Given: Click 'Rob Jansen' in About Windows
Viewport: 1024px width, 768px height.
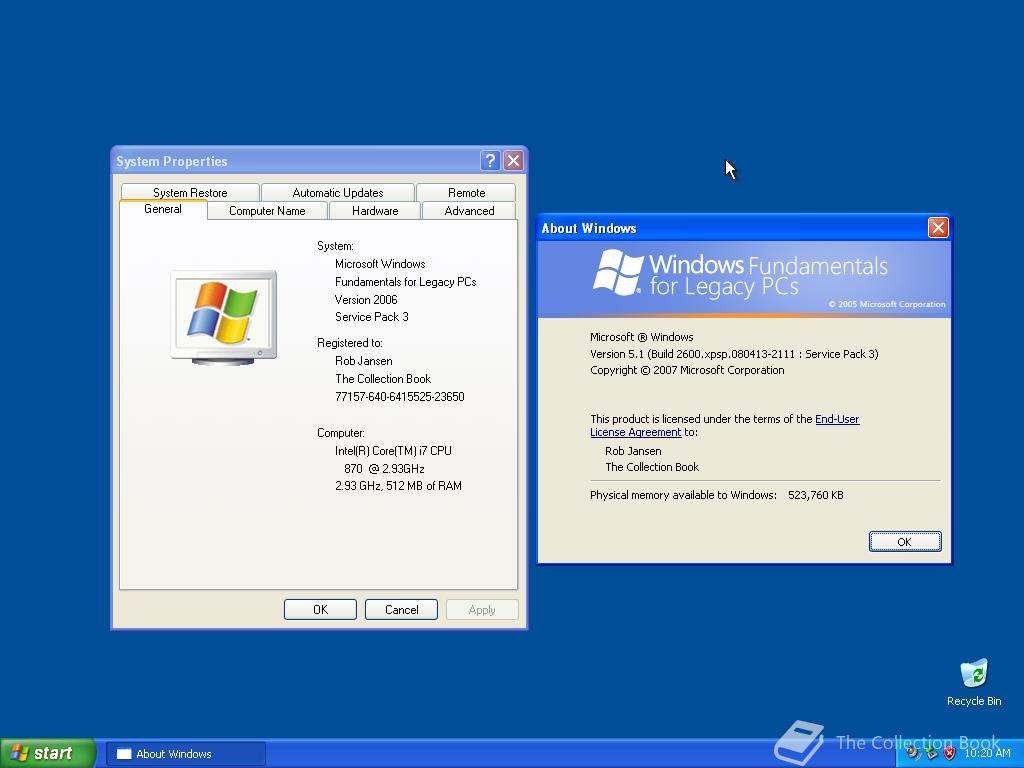Looking at the screenshot, I should 633,451.
